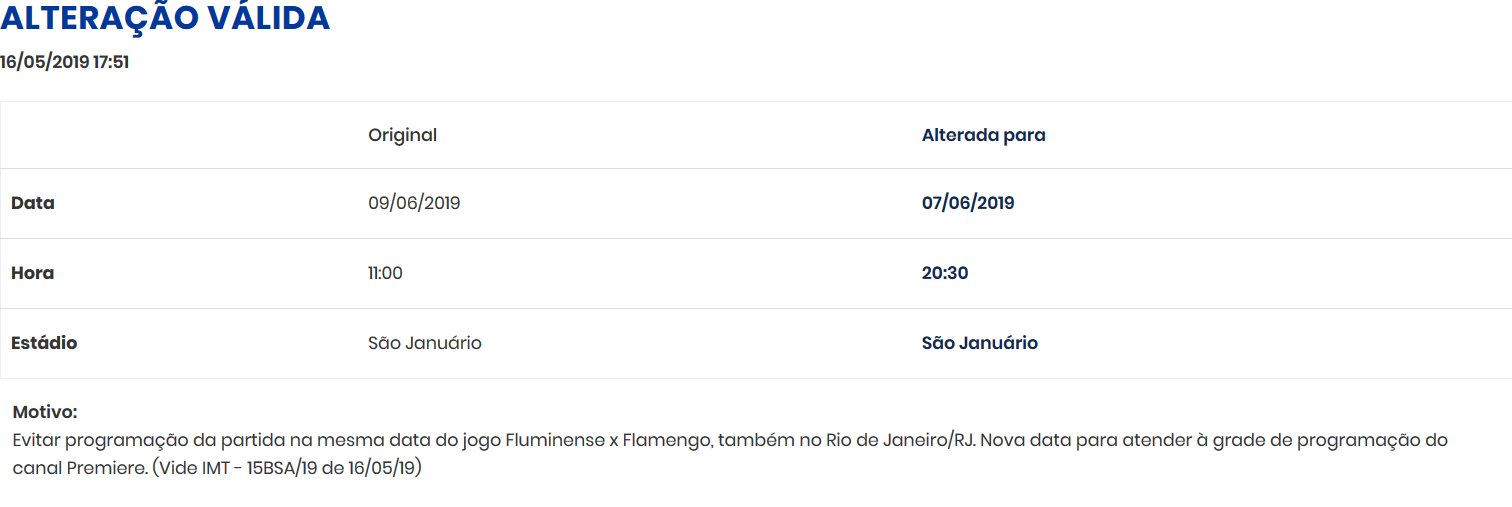Viewport: 1512px width, 507px height.
Task: Click the 16/05/2019 17:51 timestamp
Action: click(x=65, y=62)
